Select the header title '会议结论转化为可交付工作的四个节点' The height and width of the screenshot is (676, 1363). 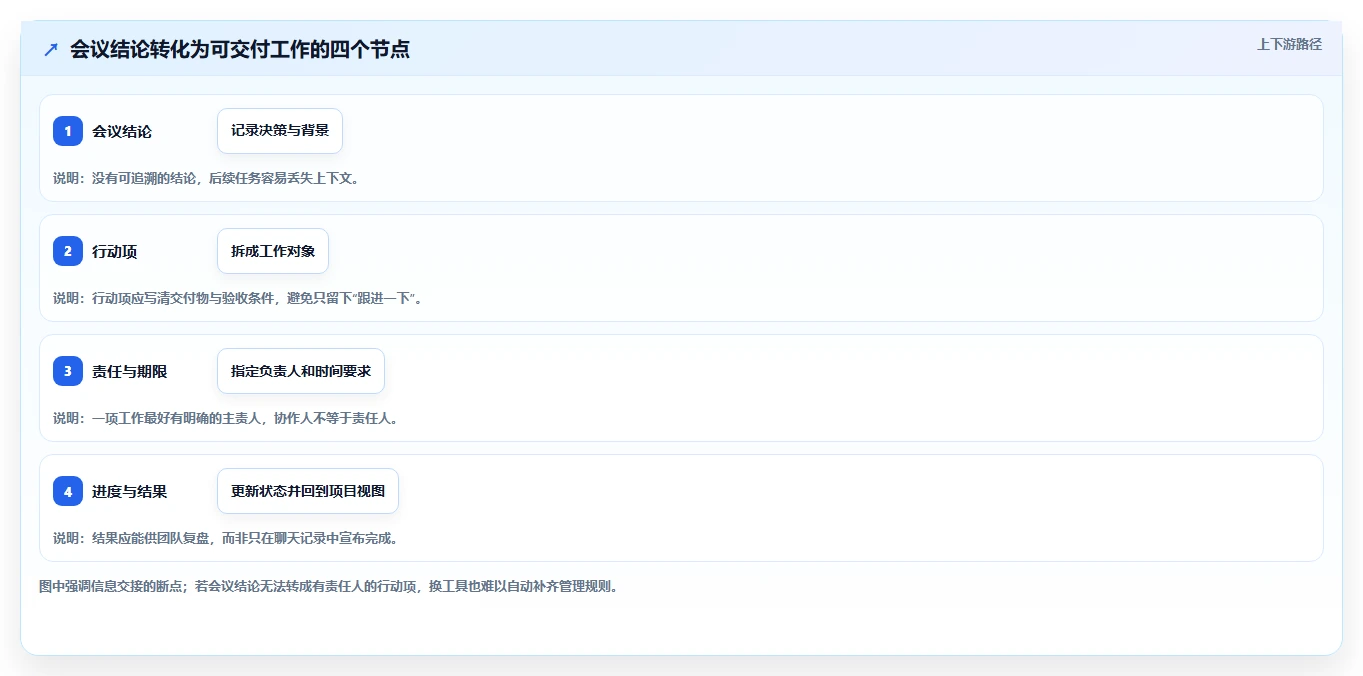240,49
